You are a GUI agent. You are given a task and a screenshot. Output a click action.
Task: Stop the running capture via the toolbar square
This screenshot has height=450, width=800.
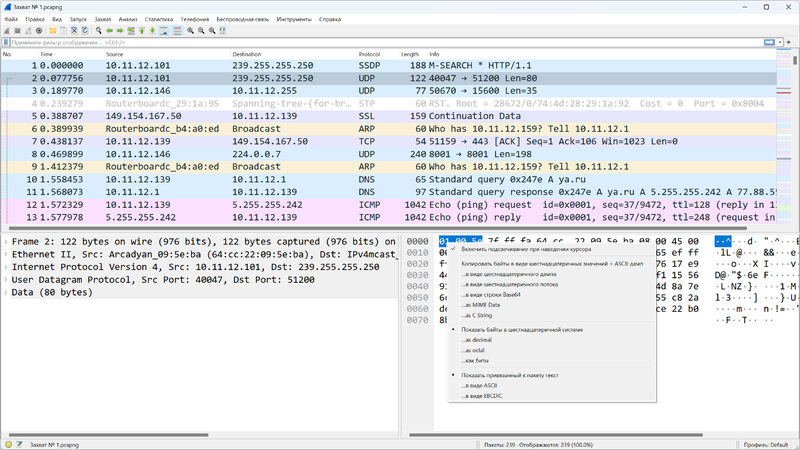[17, 31]
